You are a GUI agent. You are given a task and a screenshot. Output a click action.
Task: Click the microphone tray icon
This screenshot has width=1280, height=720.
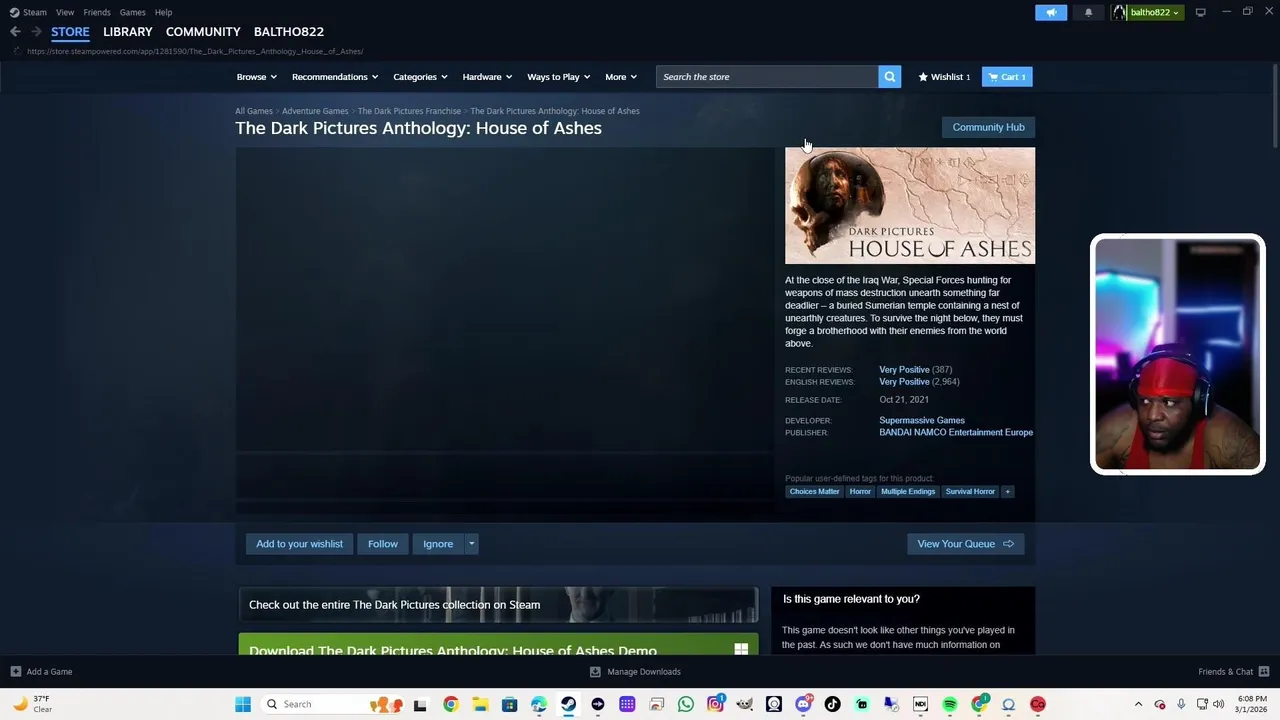1181,704
